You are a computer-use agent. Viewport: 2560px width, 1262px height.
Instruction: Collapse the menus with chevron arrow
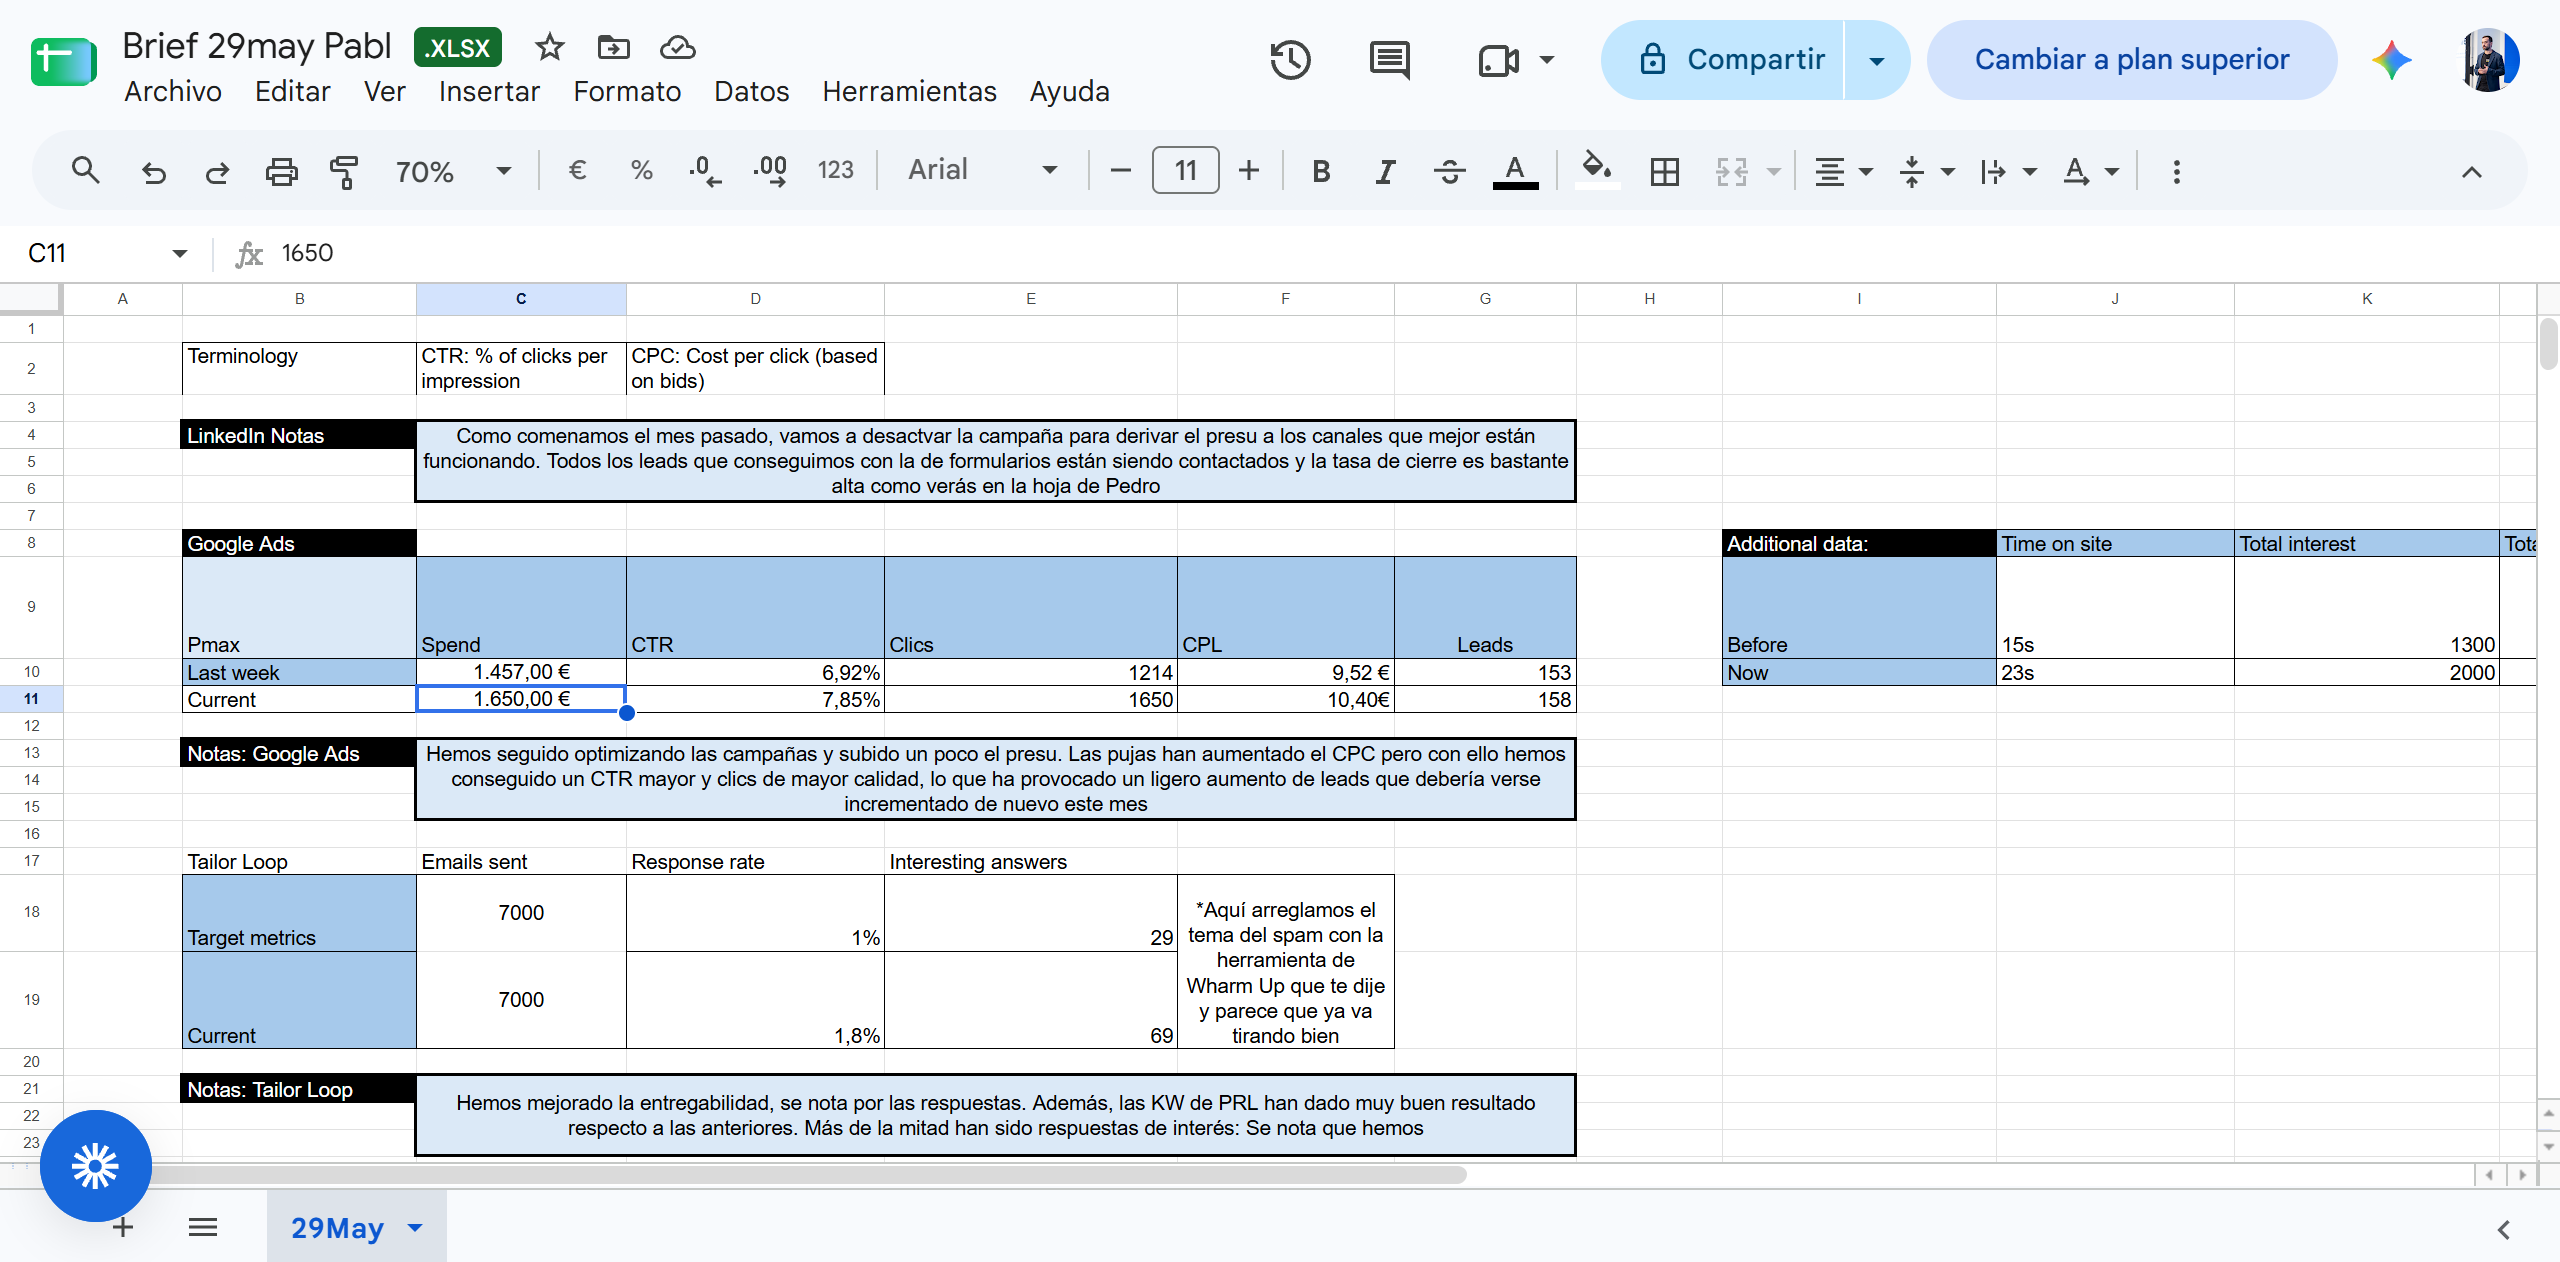point(2471,171)
